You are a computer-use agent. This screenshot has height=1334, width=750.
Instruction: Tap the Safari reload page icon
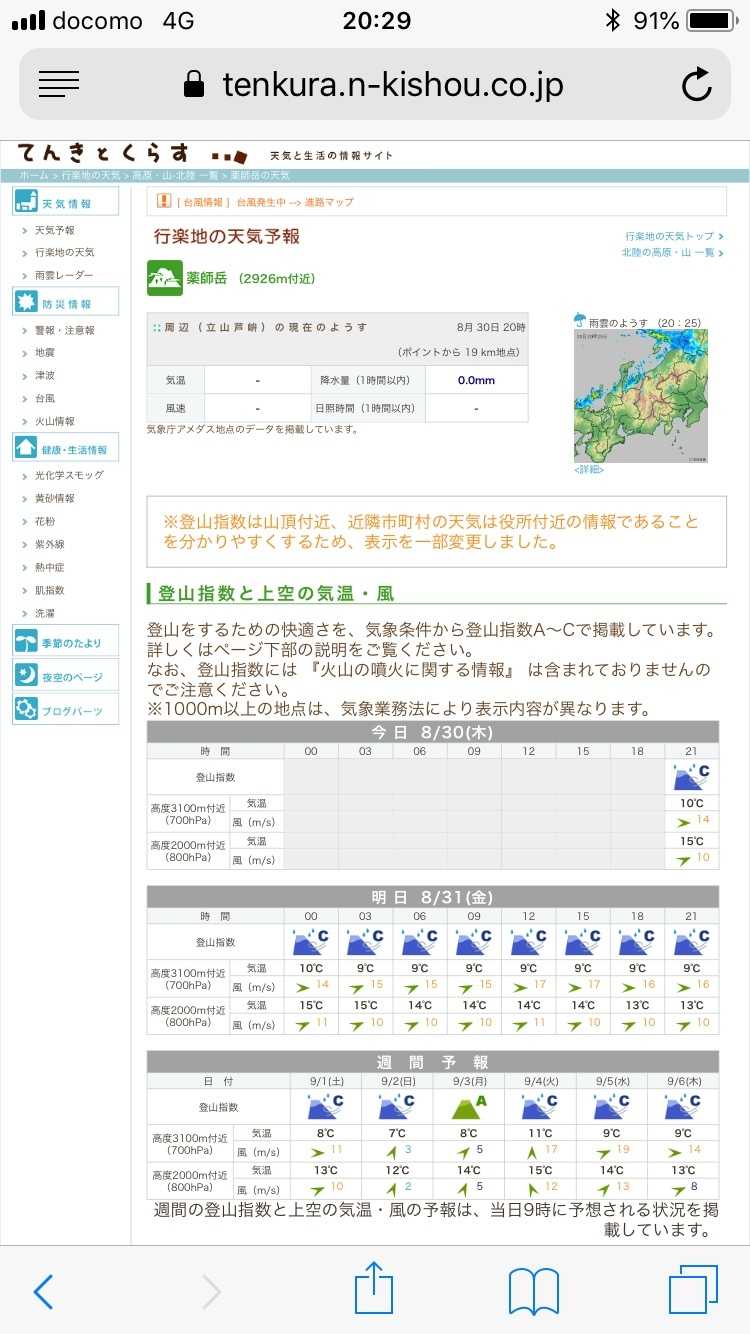tap(696, 85)
